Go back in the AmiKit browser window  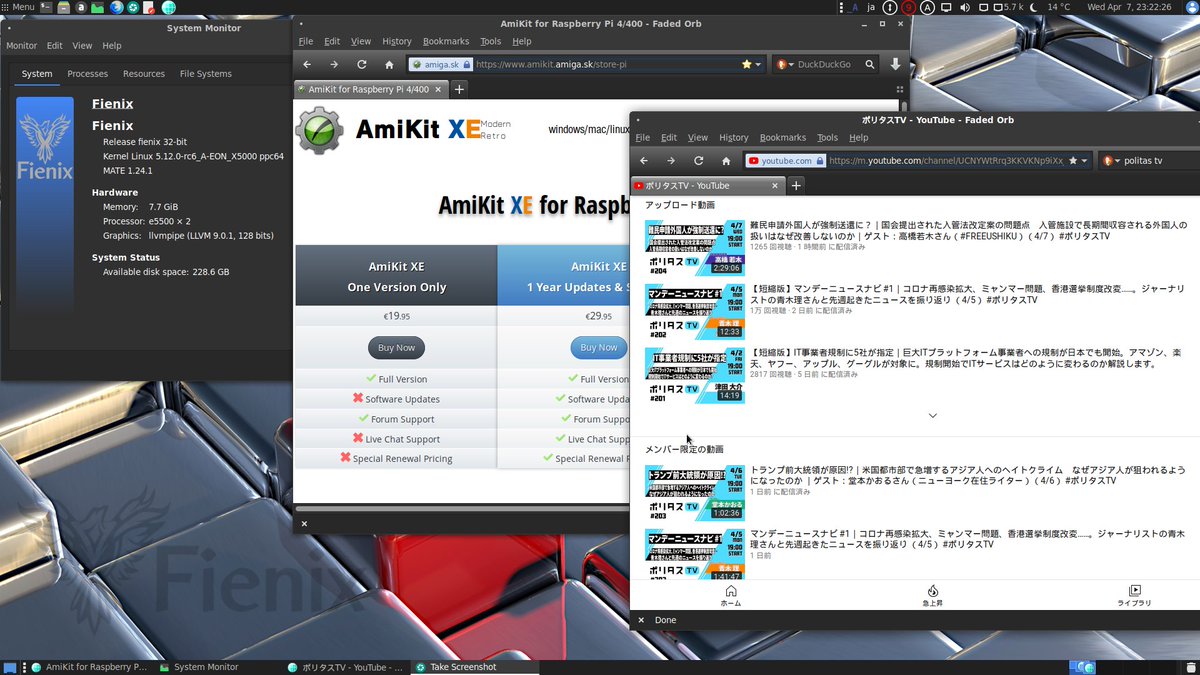tap(307, 64)
